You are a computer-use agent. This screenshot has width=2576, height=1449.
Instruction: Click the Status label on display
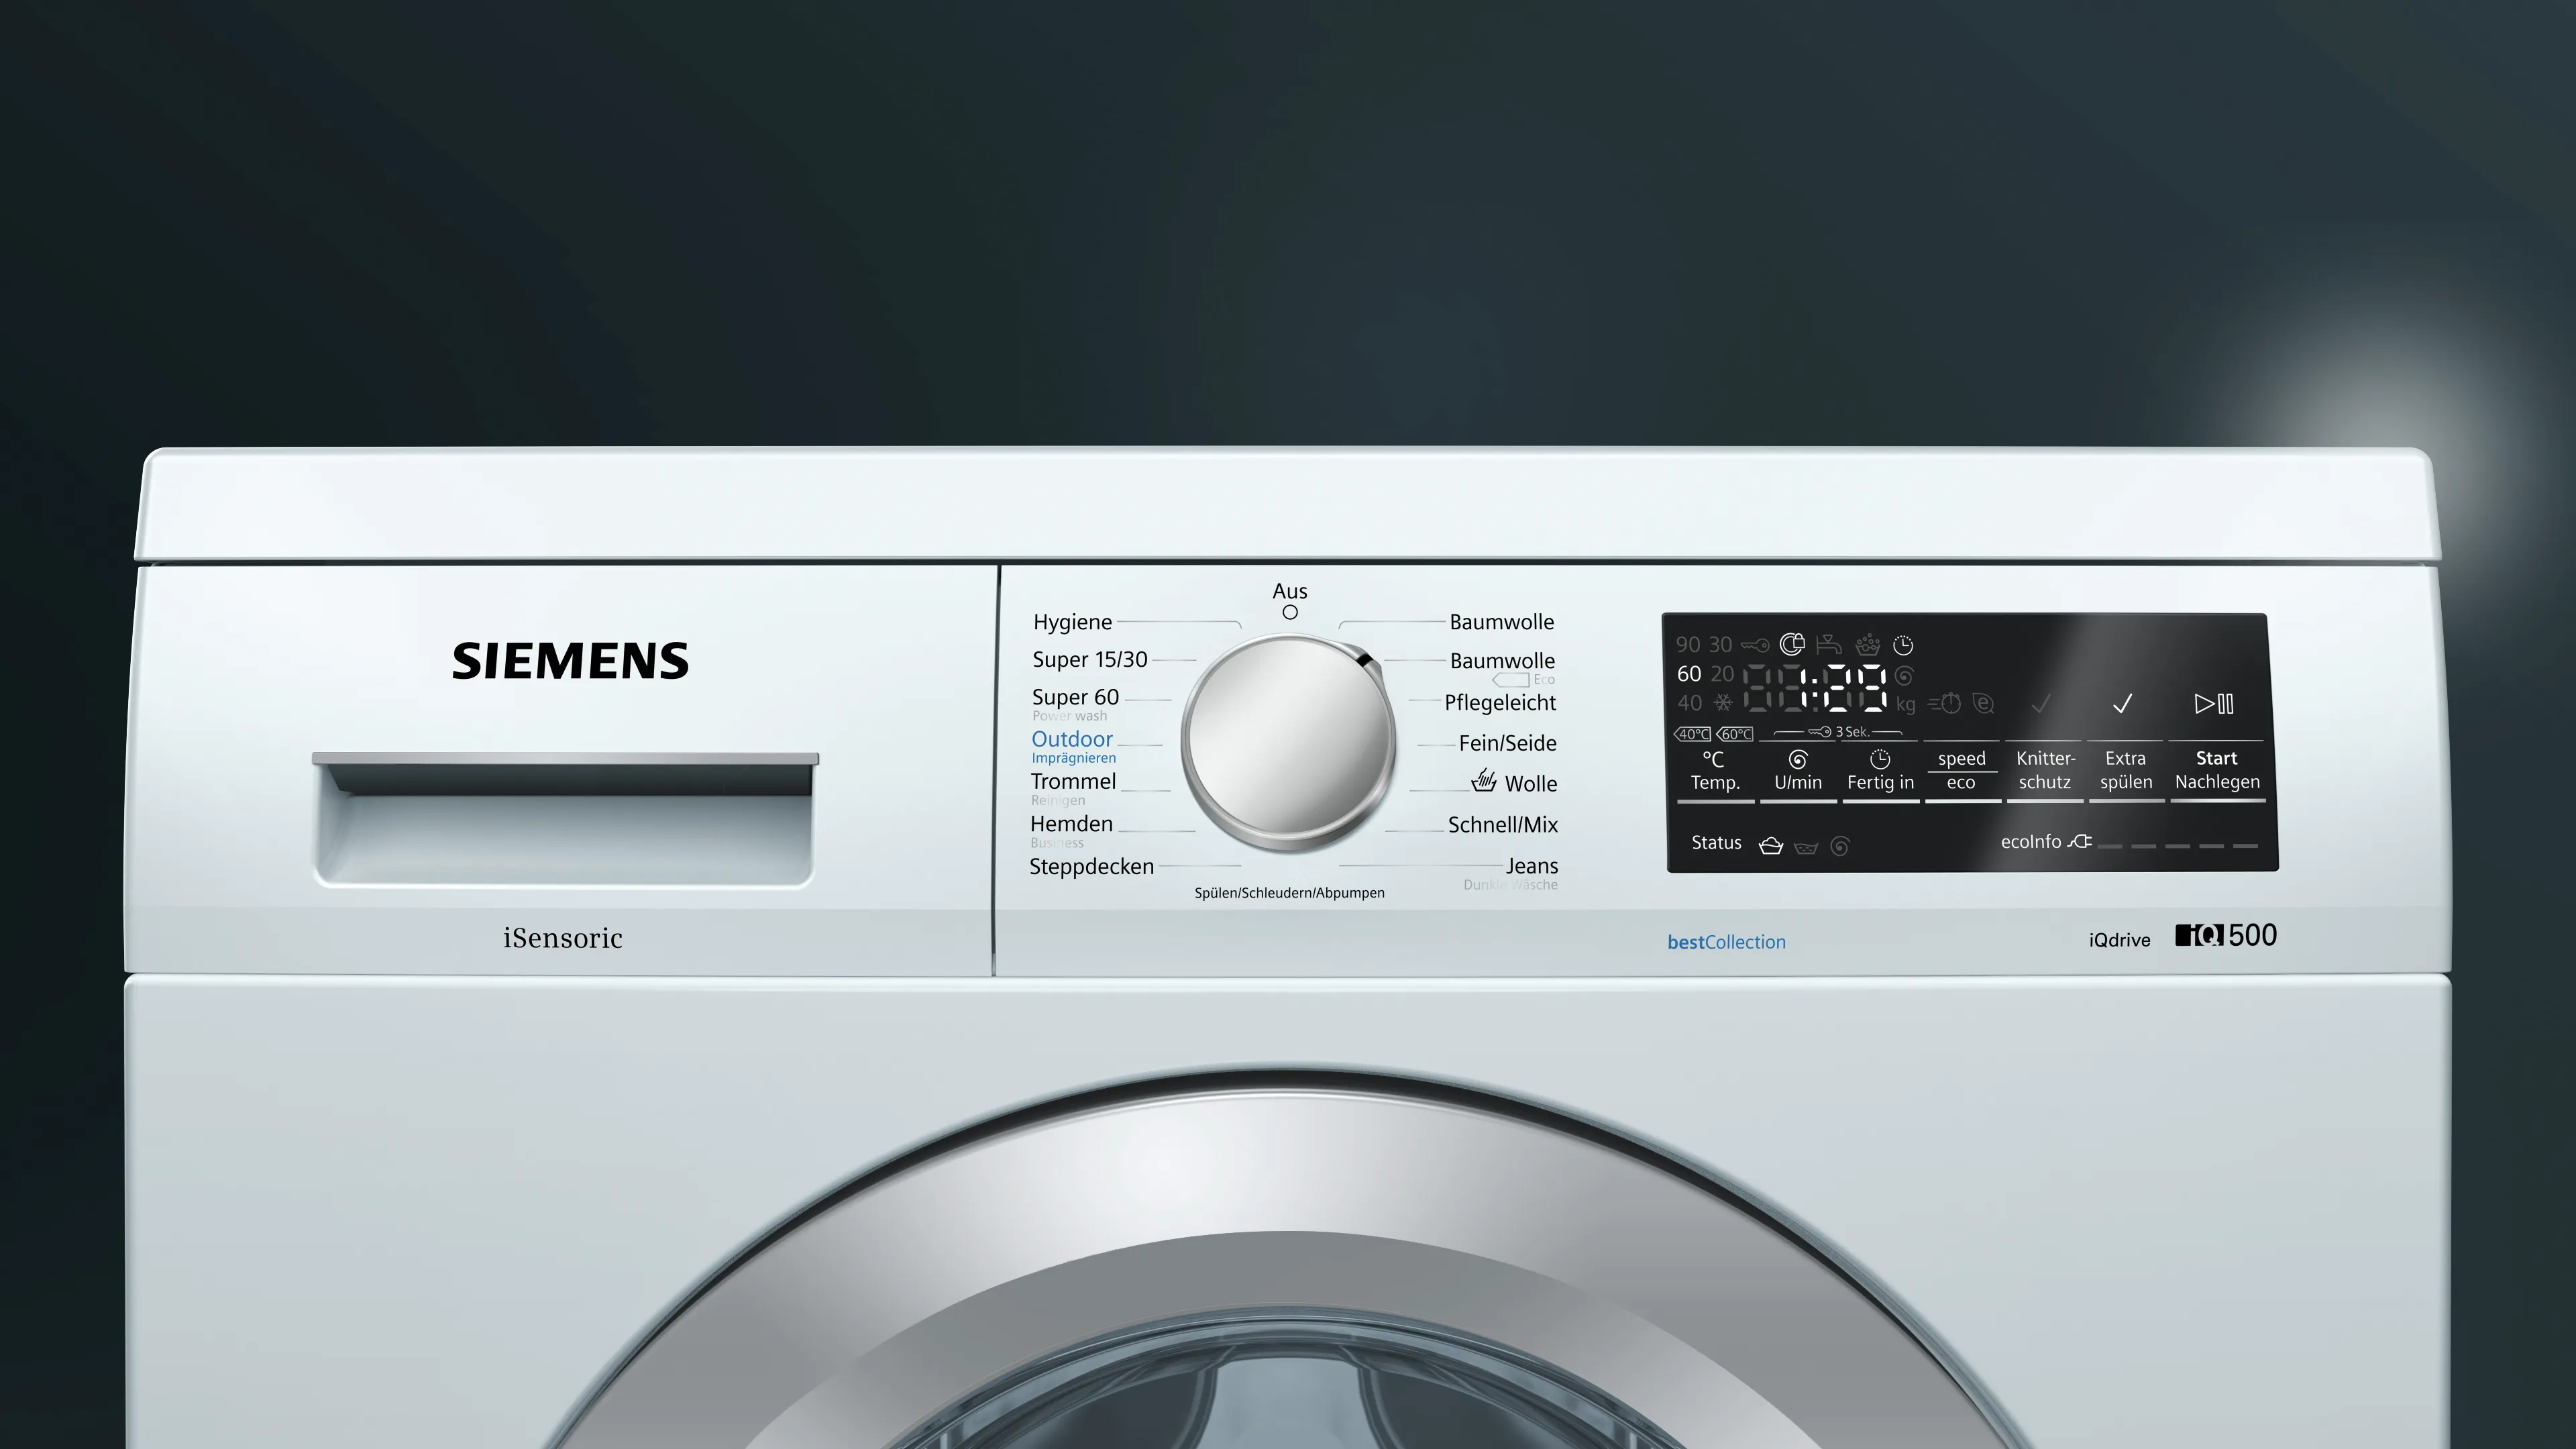(1716, 843)
